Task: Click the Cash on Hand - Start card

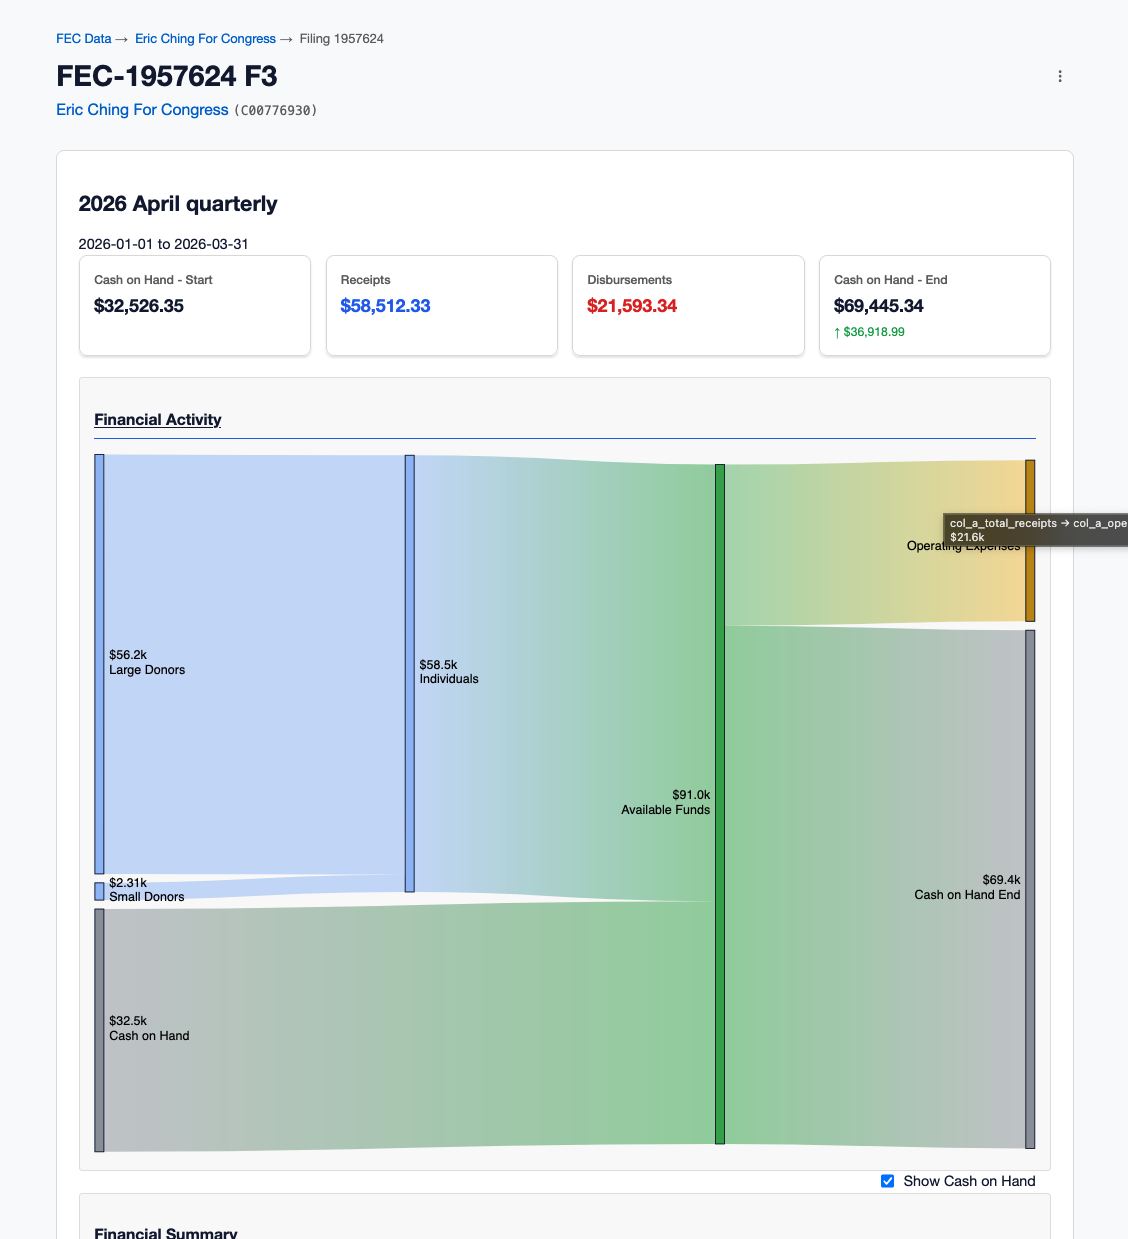Action: coord(195,305)
